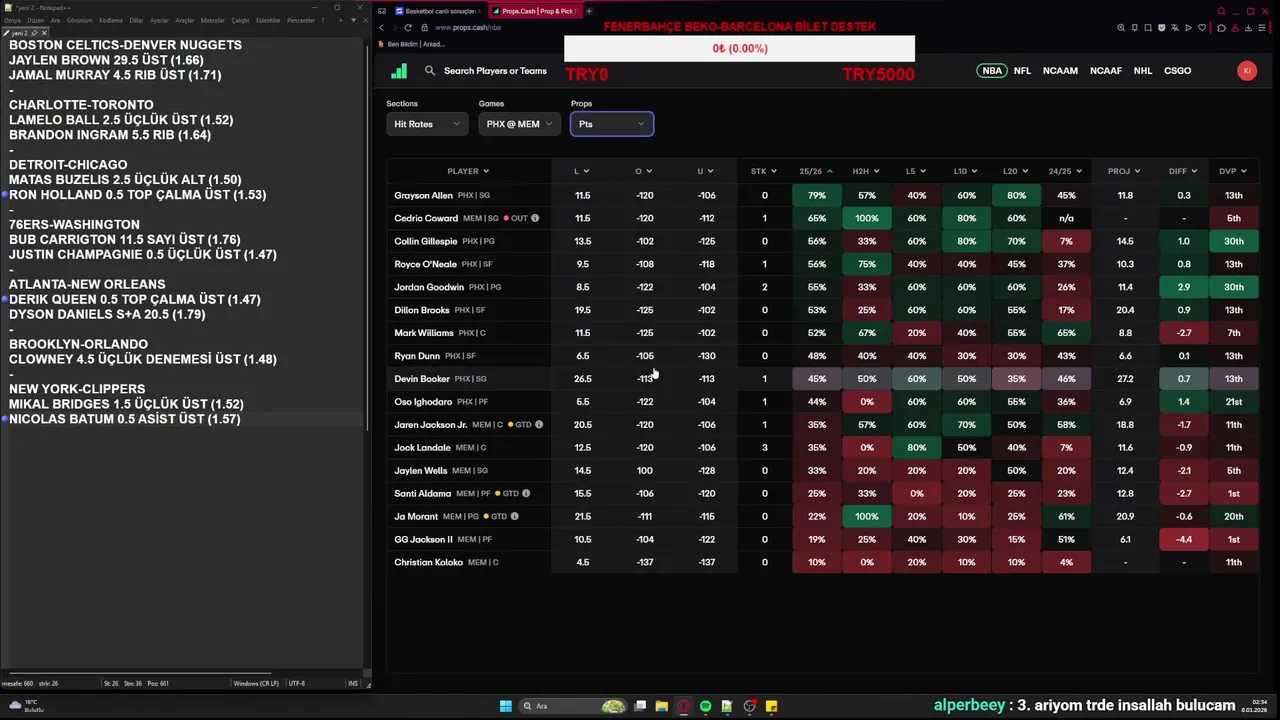Click the search magnifier icon beside Search Players
Image resolution: width=1280 pixels, height=720 pixels.
tap(430, 71)
